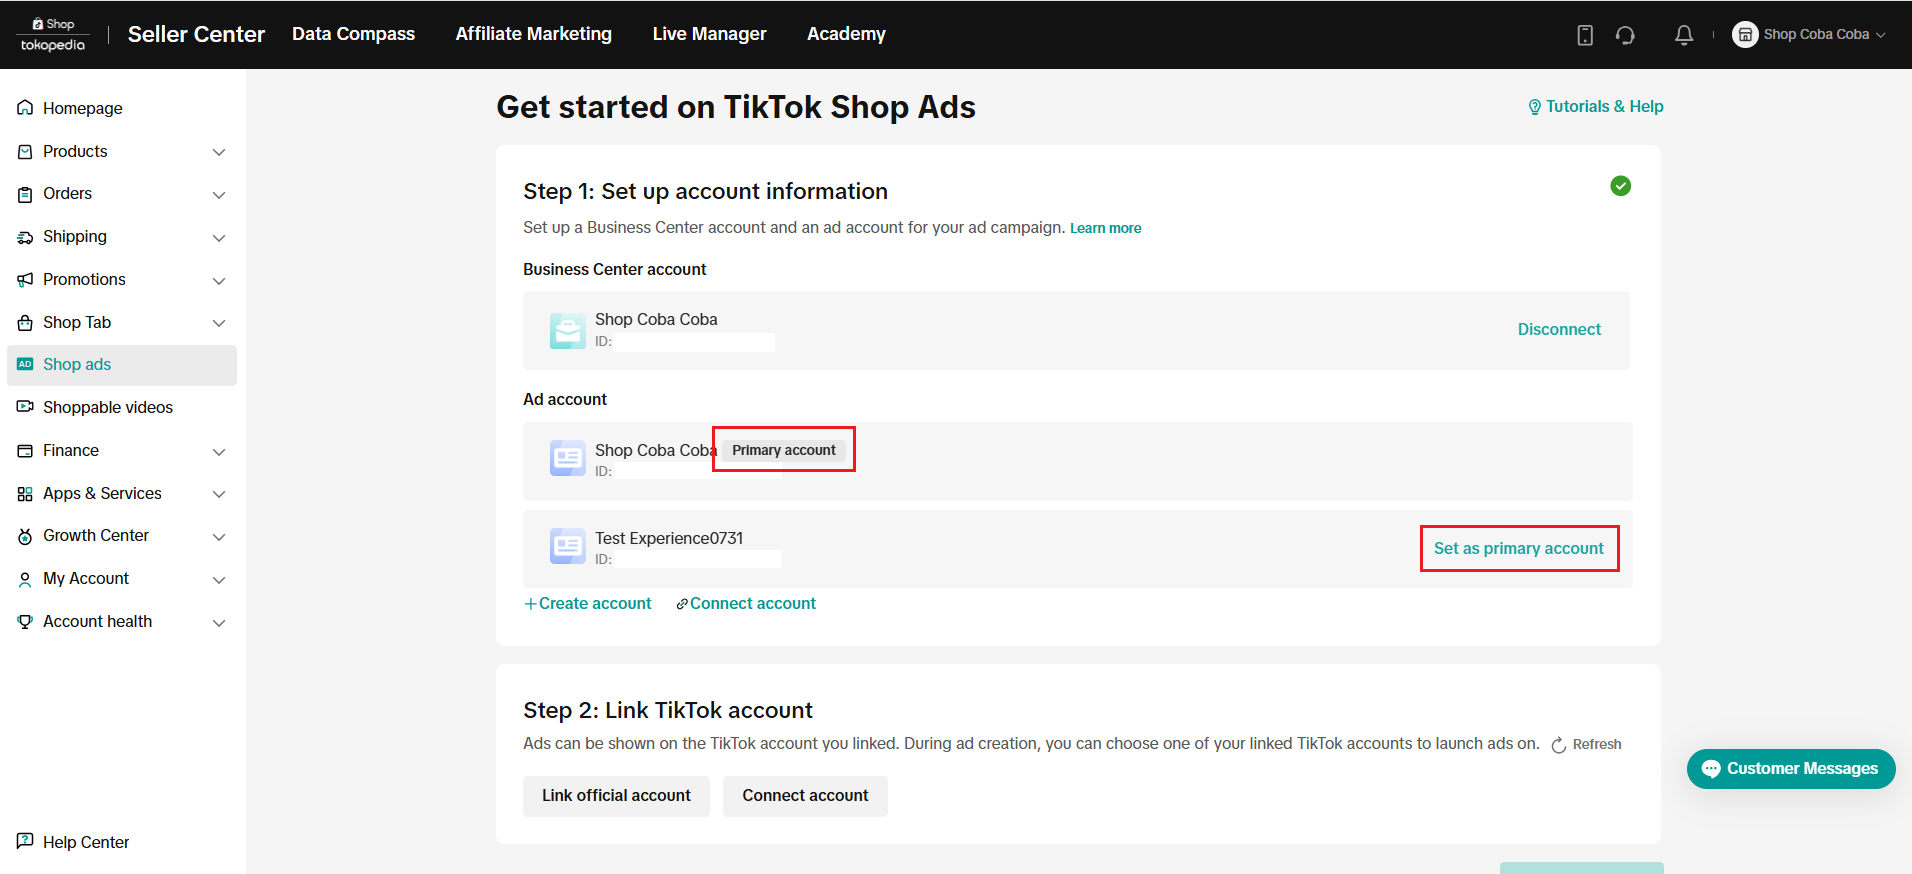
Task: Click the notification bell icon
Action: coord(1684,35)
